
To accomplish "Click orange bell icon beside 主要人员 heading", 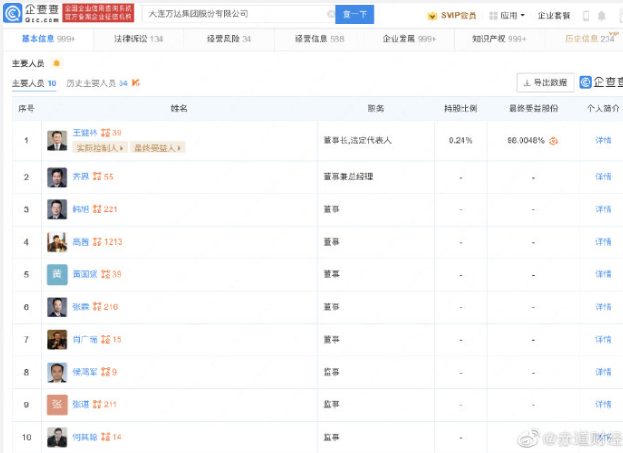I will [56, 63].
